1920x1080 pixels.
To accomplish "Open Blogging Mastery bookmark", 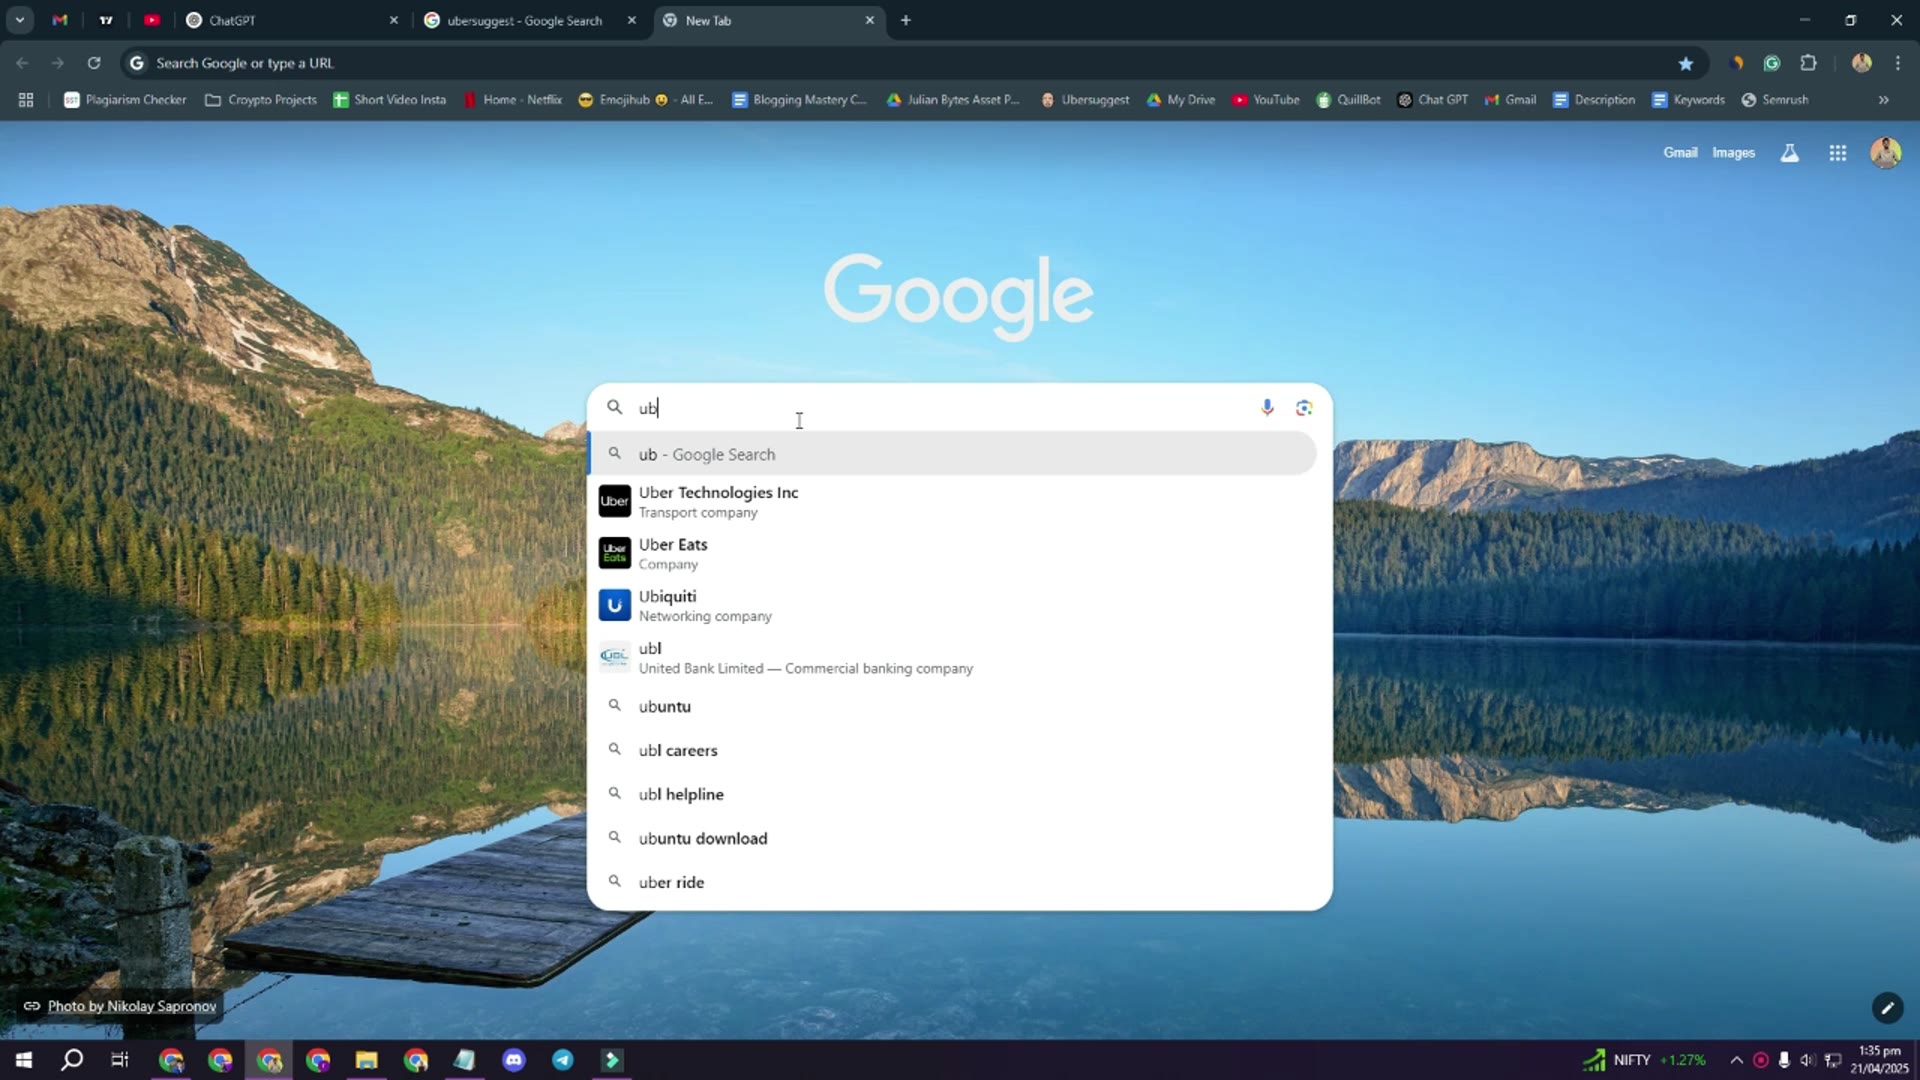I will coord(800,100).
